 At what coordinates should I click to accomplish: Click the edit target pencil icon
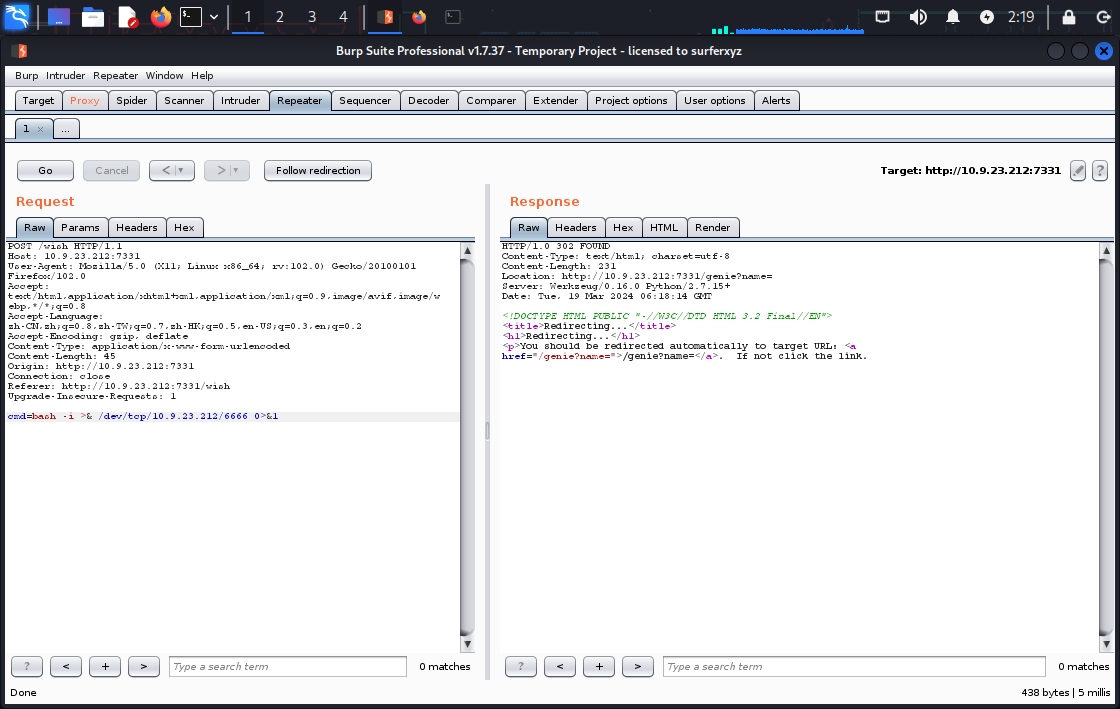tap(1078, 170)
